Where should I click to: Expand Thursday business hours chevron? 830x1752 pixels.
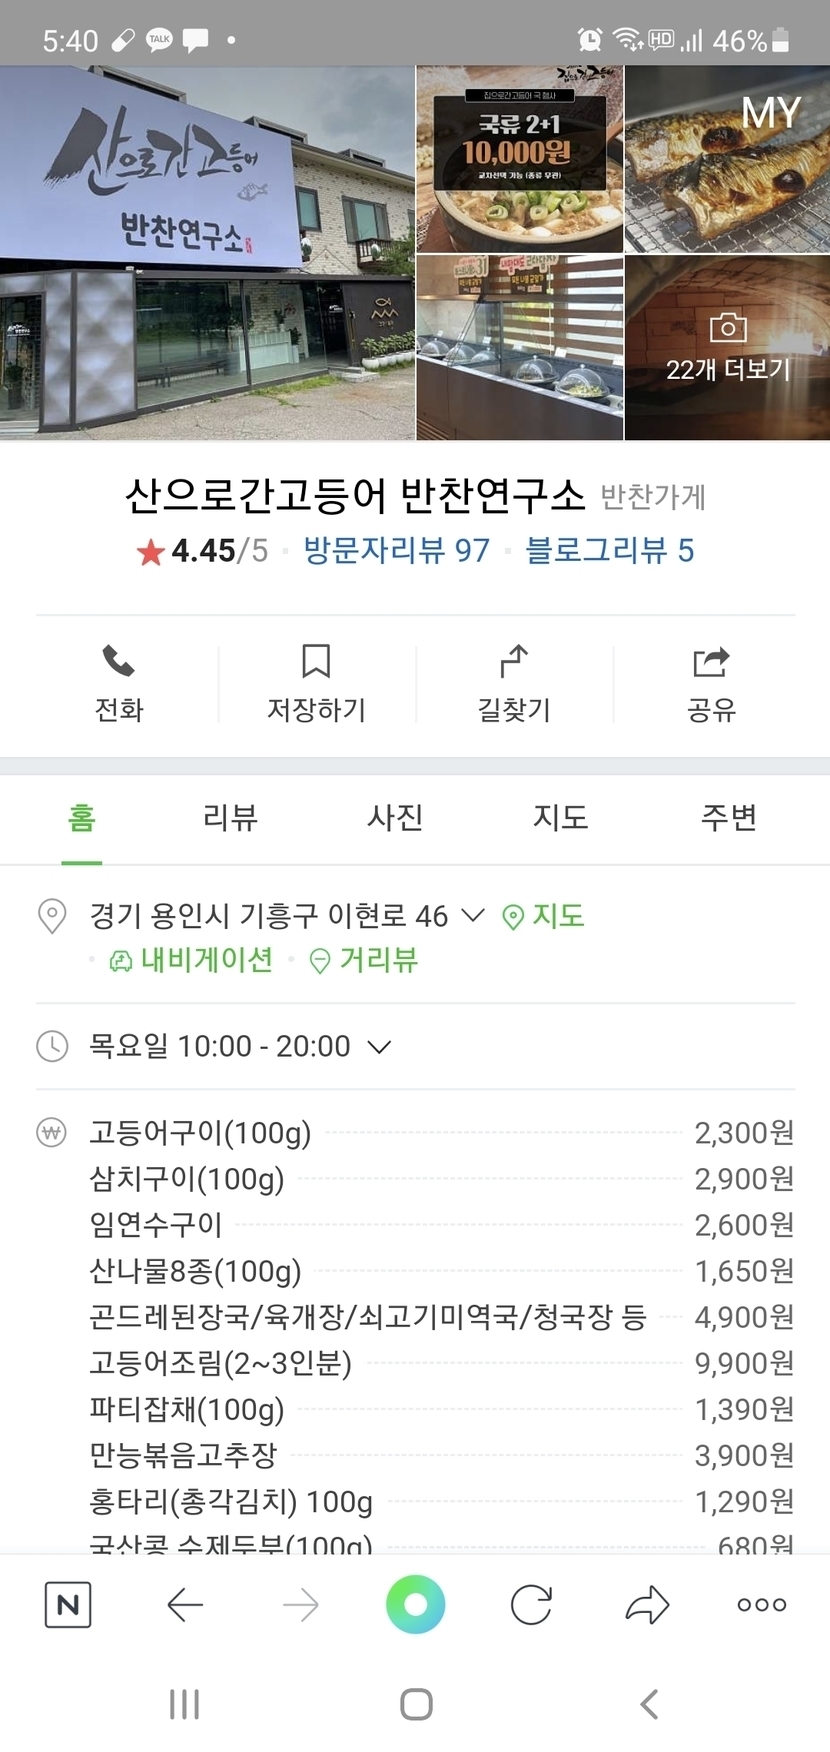pos(379,1047)
